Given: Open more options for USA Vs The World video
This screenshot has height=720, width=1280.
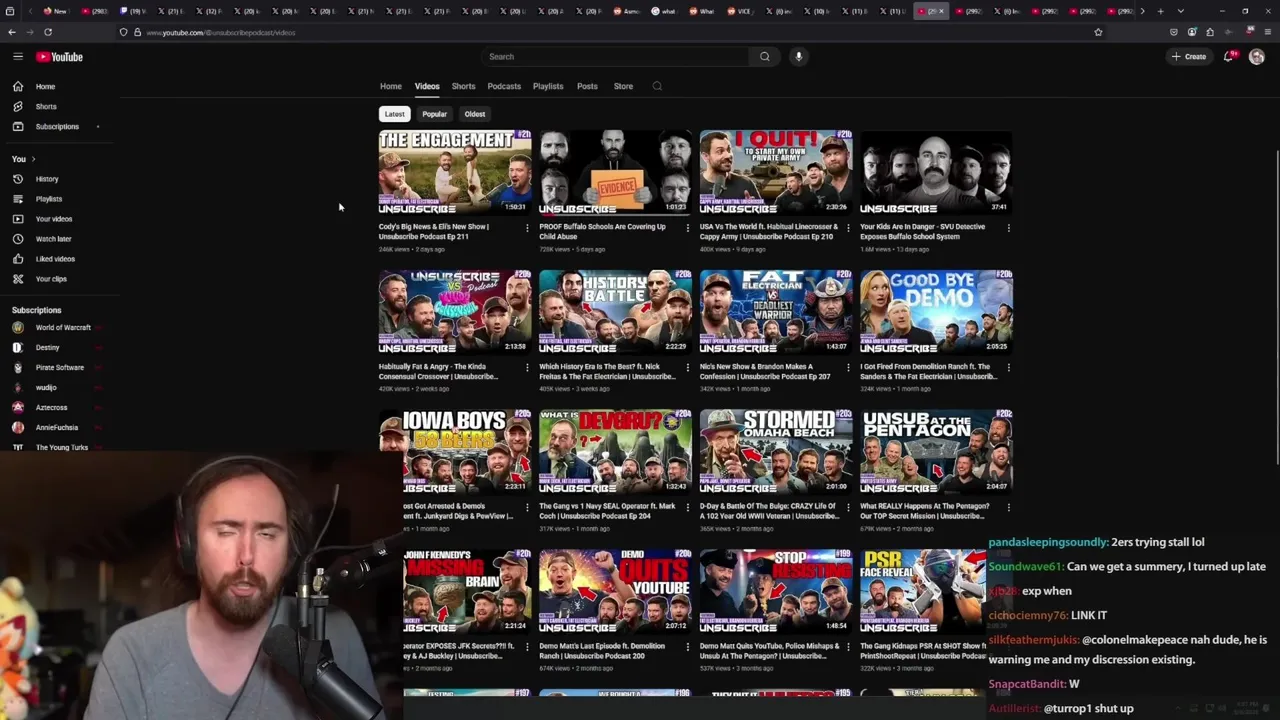Looking at the screenshot, I should click(x=848, y=228).
